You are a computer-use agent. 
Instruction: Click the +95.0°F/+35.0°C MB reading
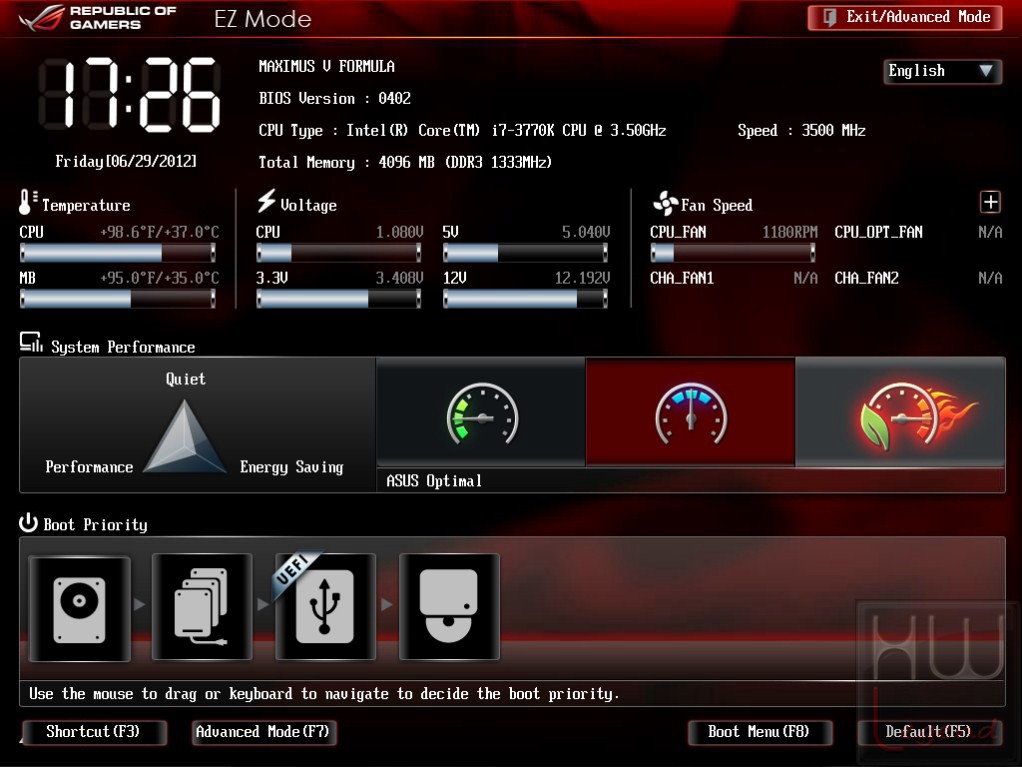click(159, 278)
